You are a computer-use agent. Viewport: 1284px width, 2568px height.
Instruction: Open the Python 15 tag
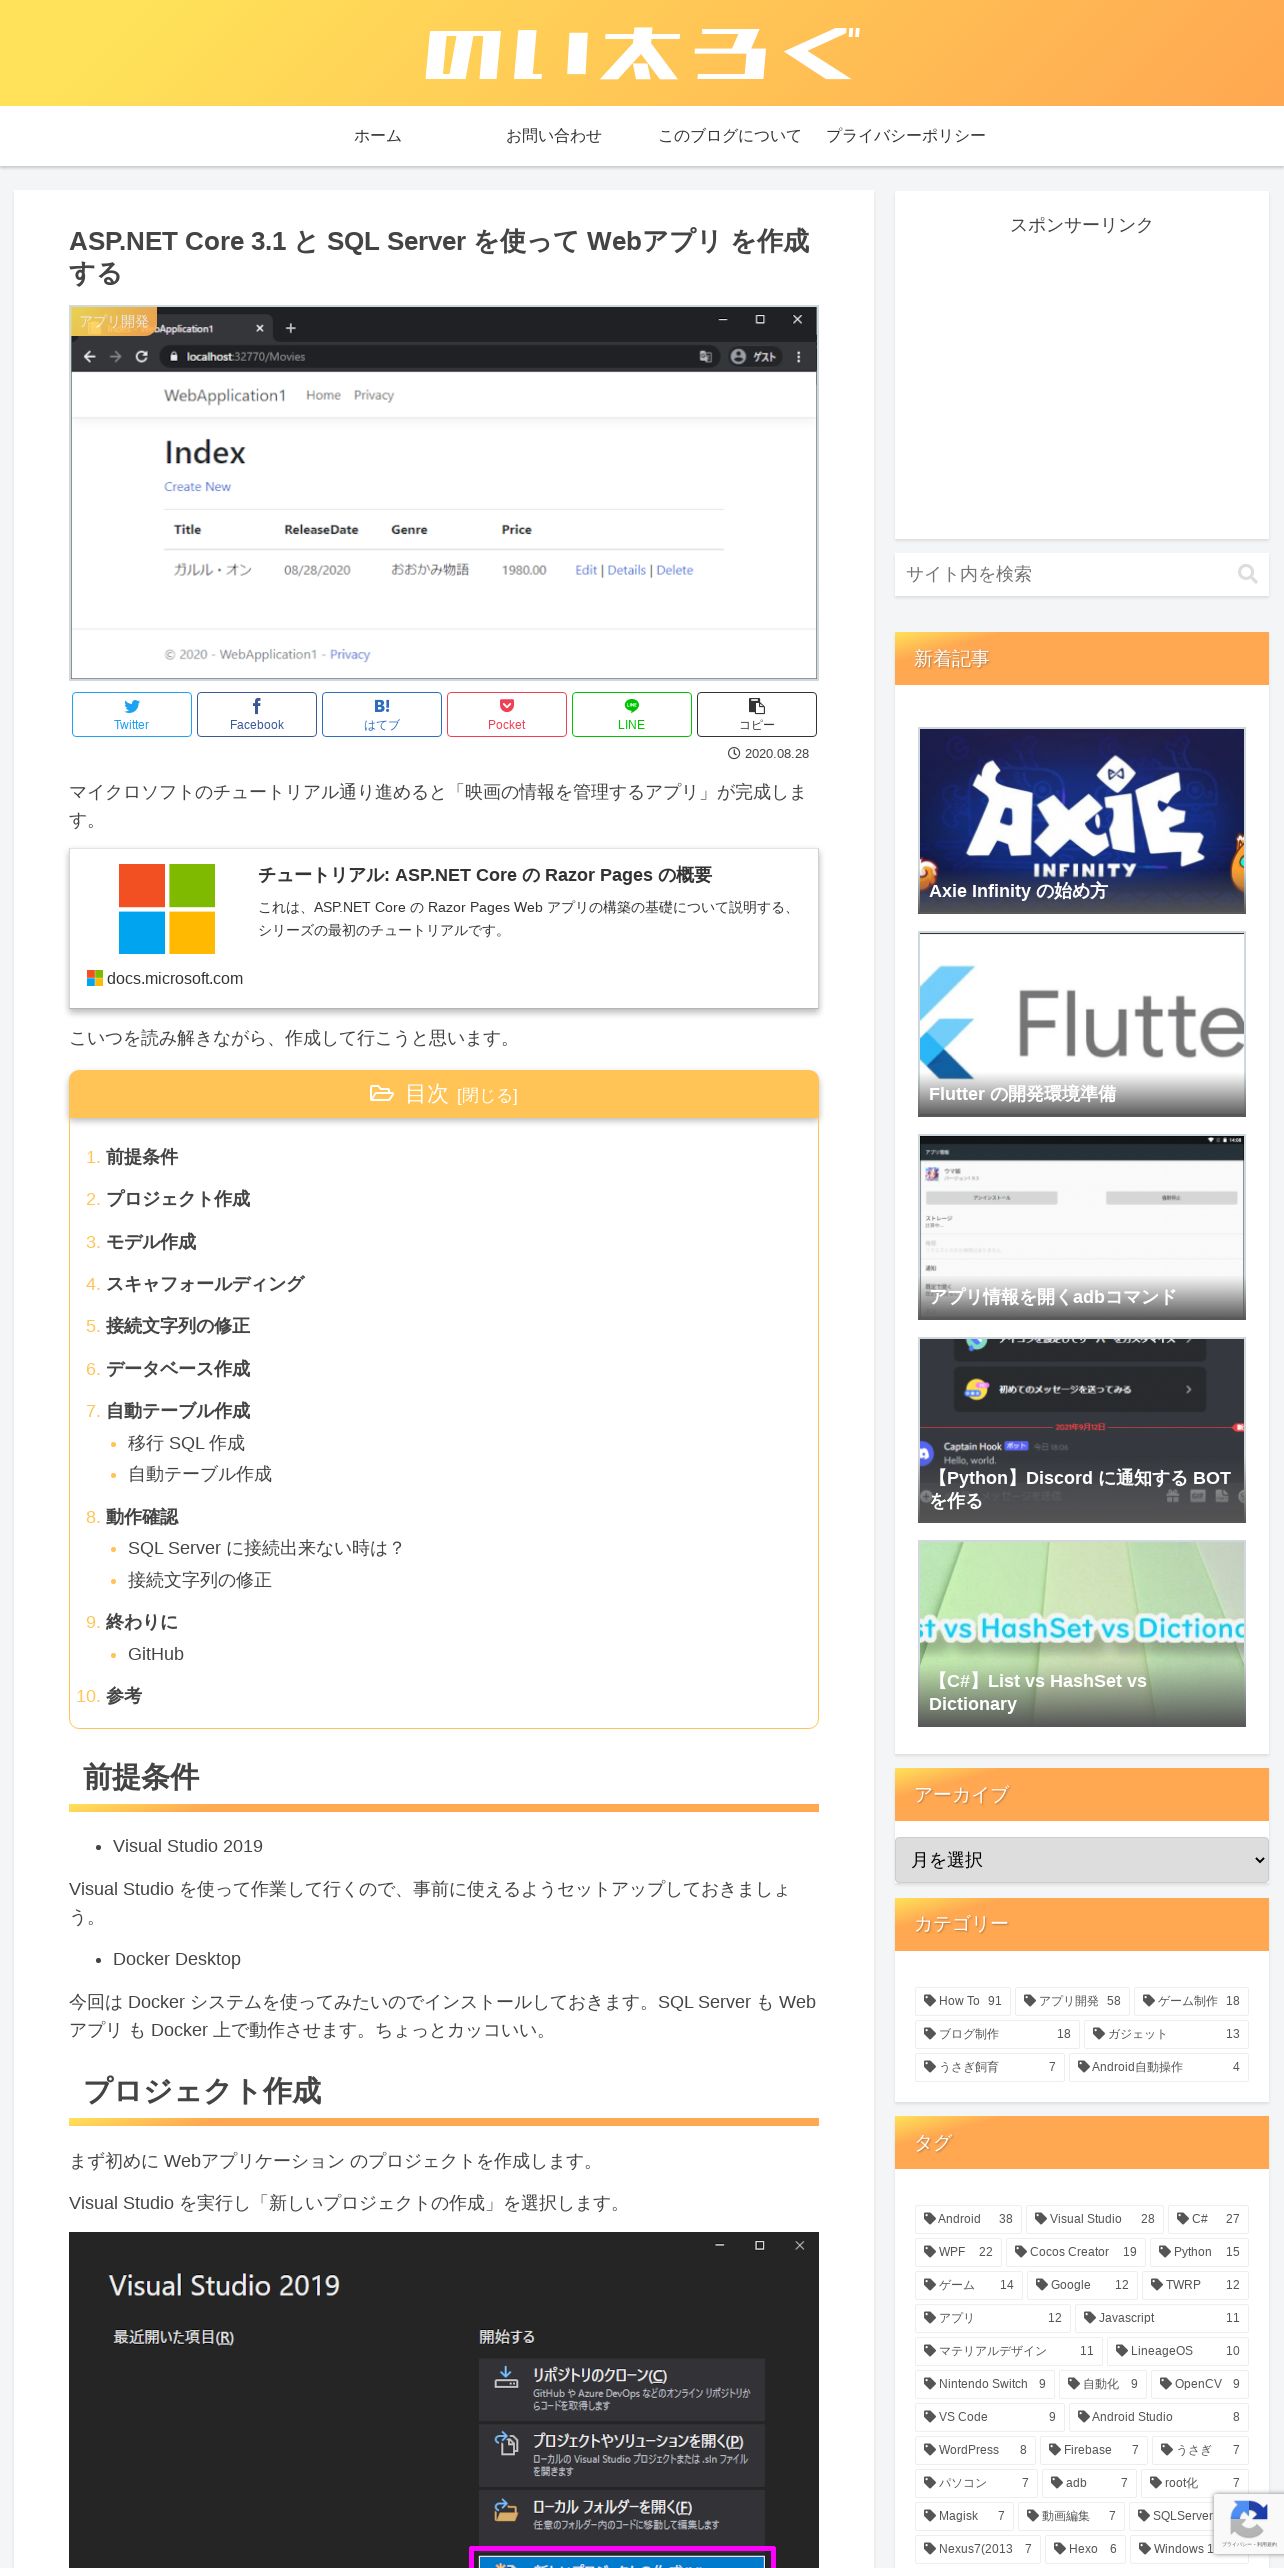click(1199, 2252)
